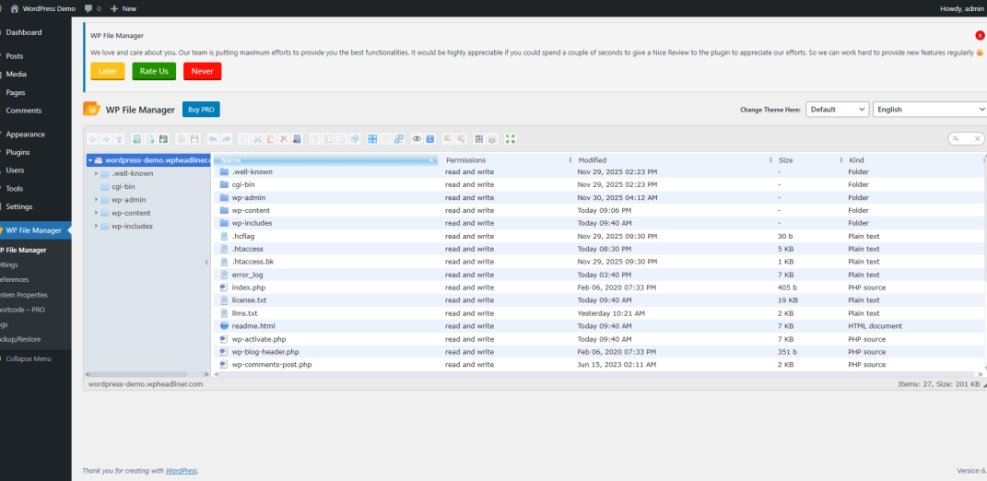This screenshot has width=987, height=481.
Task: Copy selected items with the toolbar icon
Action: [x=244, y=139]
